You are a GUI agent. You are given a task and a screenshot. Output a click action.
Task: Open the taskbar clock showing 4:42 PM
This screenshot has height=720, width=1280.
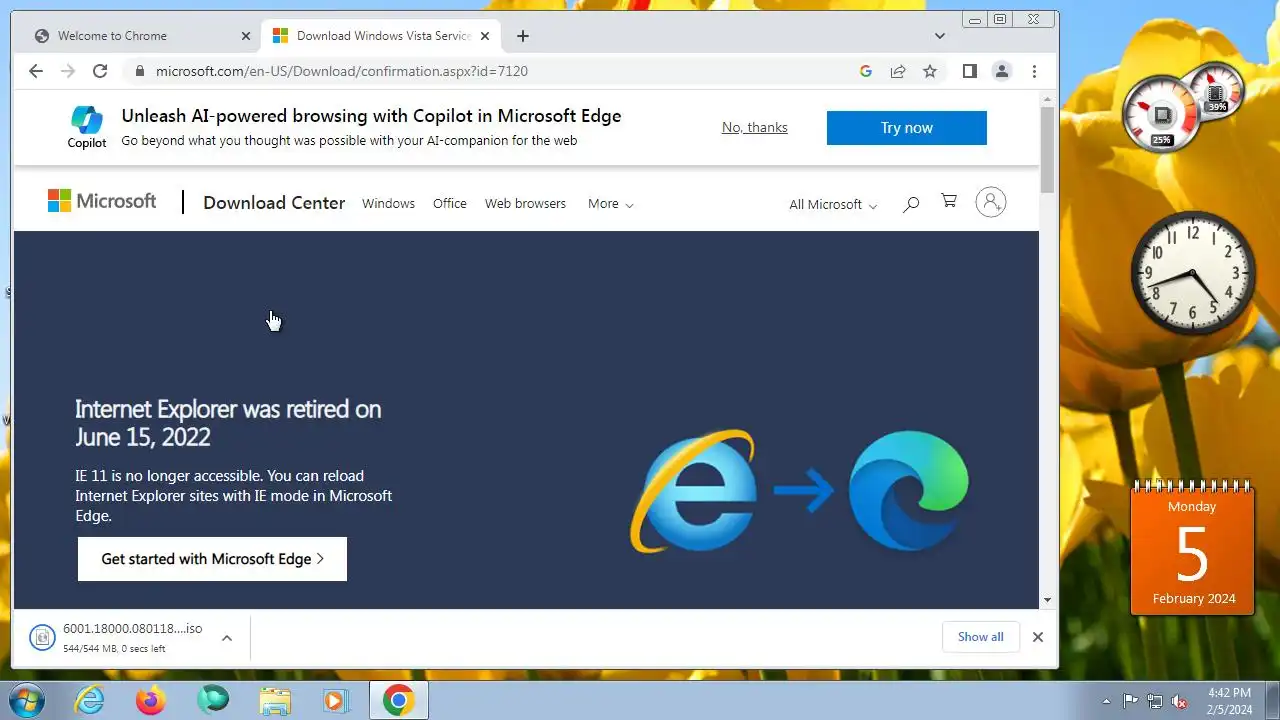1229,700
